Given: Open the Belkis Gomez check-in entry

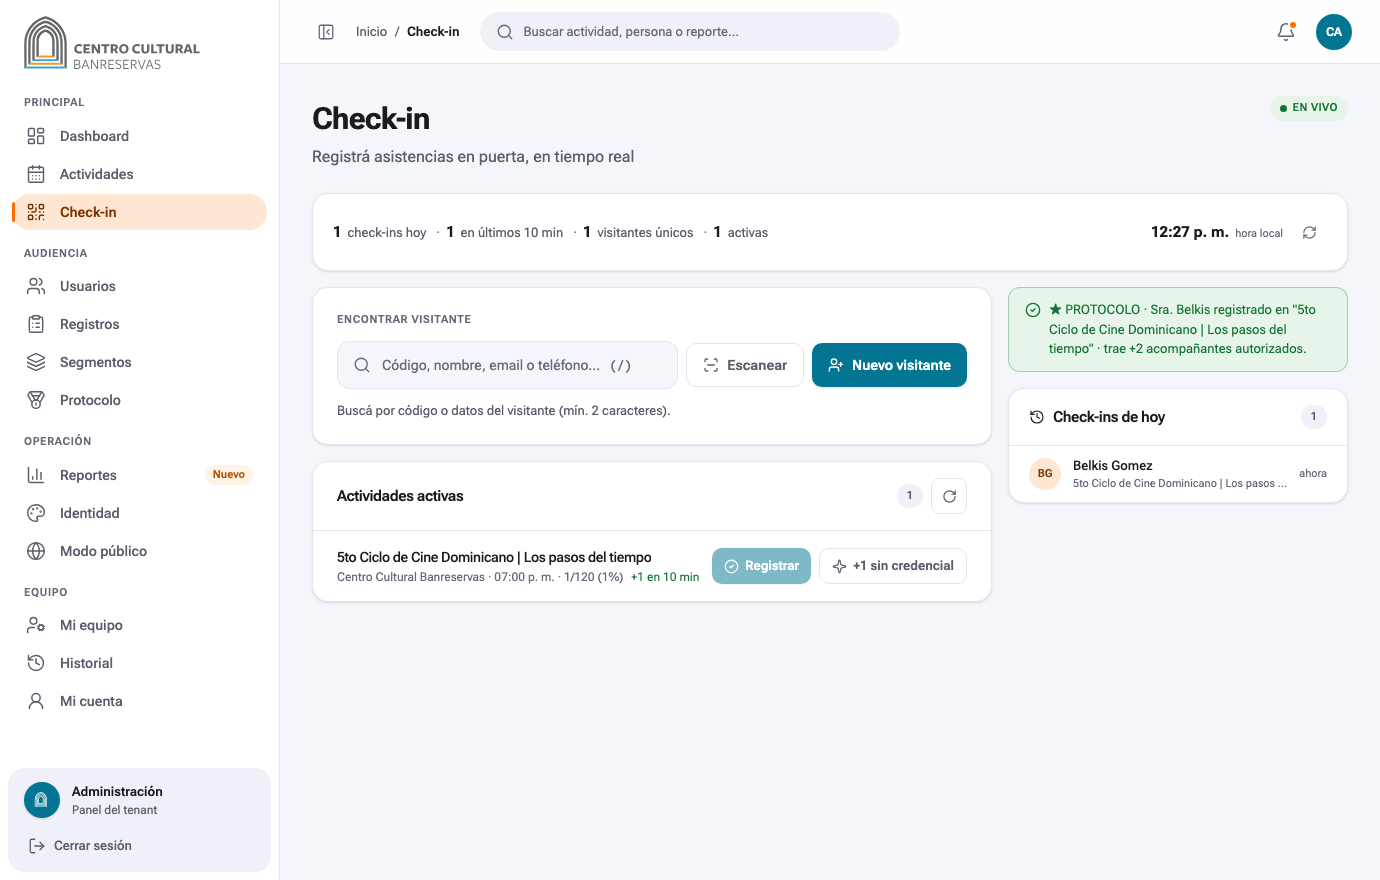Looking at the screenshot, I should 1178,473.
